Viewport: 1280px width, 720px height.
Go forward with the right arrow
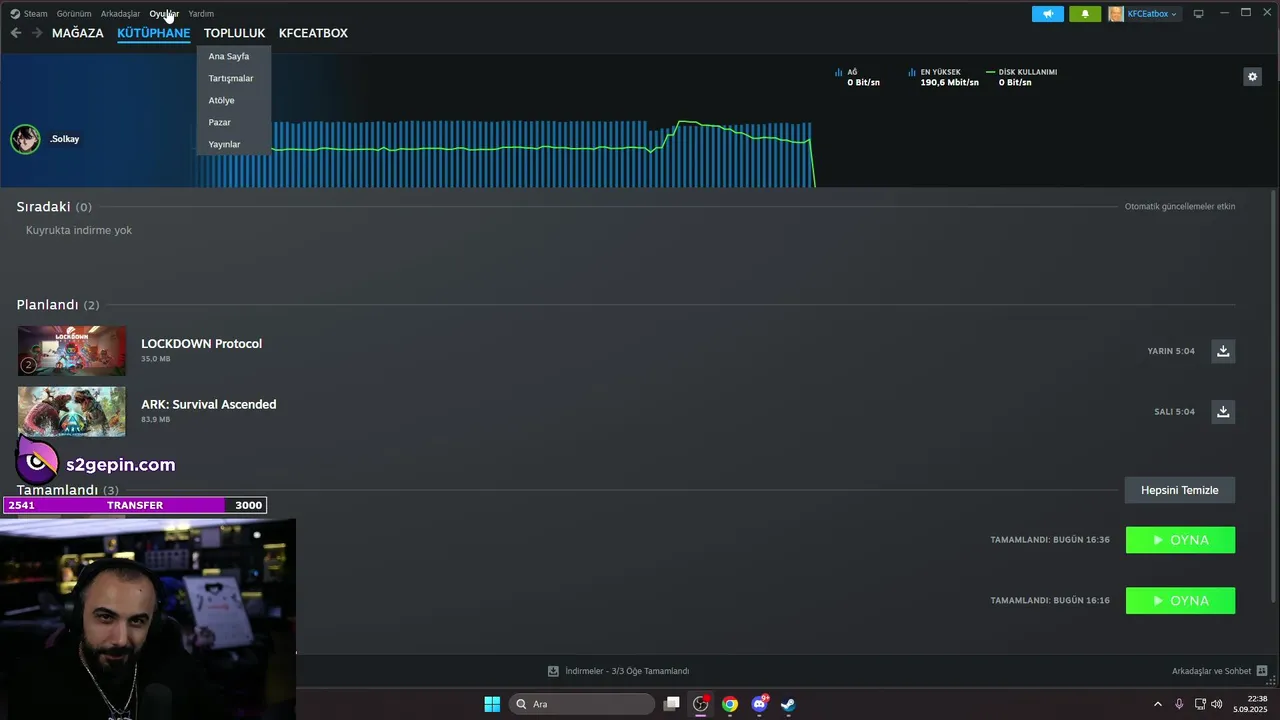[37, 33]
